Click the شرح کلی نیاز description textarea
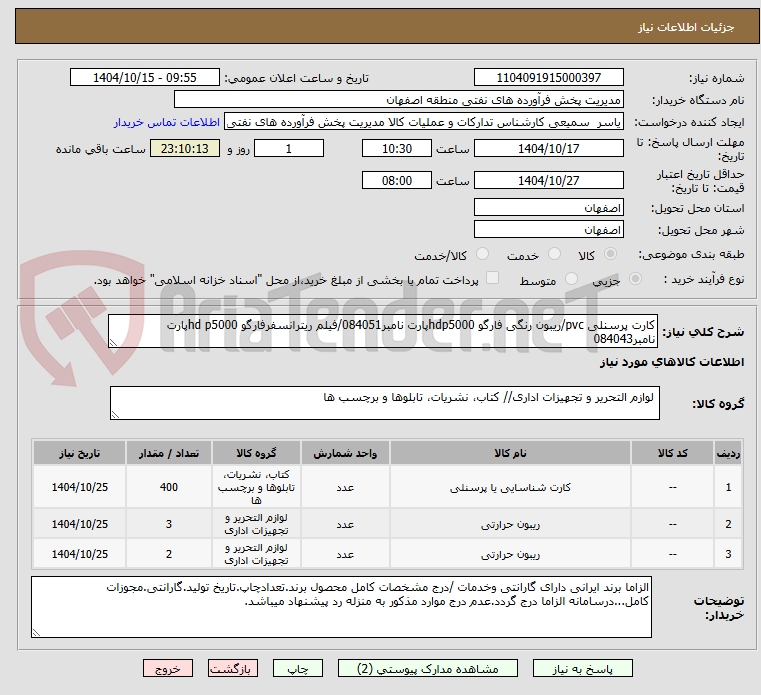 pos(383,331)
